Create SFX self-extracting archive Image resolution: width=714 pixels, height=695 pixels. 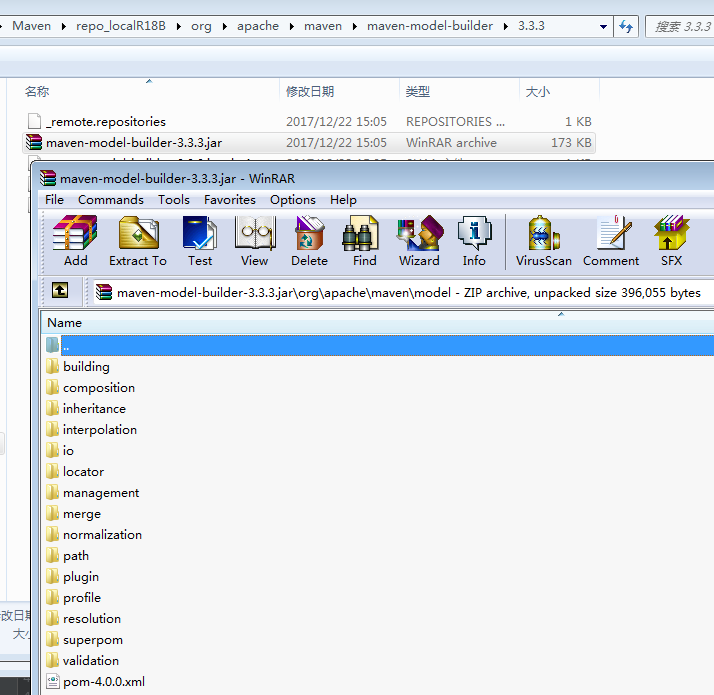point(671,240)
